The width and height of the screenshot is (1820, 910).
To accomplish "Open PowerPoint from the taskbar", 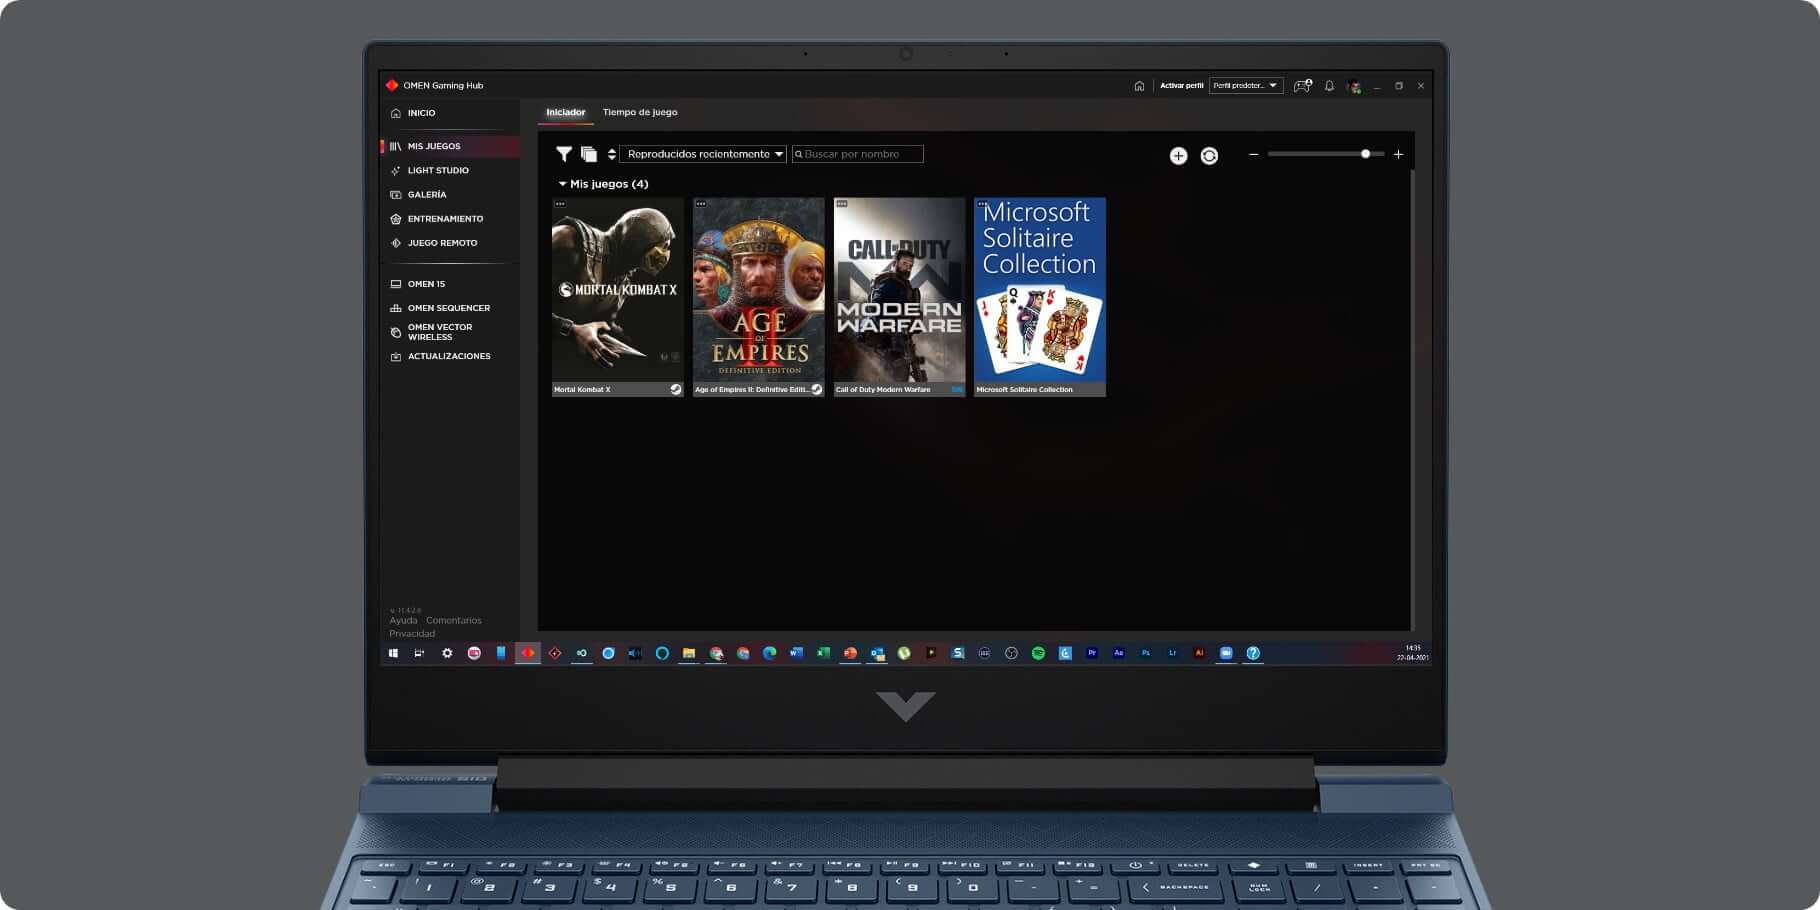I will point(850,653).
